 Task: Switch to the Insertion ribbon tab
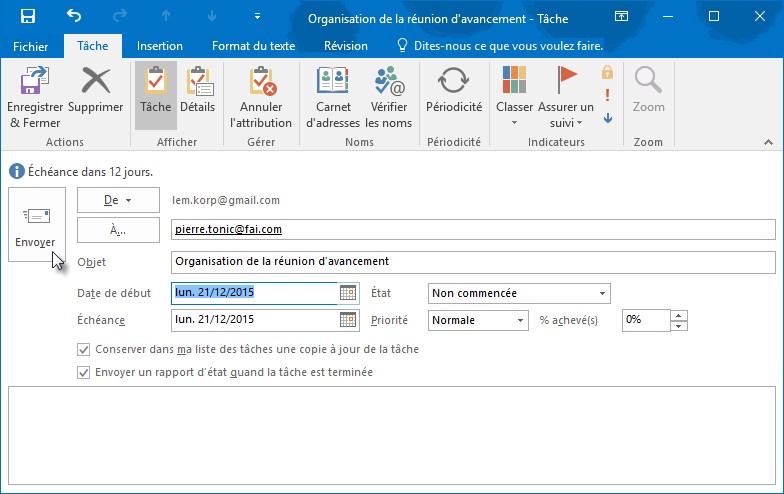click(160, 46)
